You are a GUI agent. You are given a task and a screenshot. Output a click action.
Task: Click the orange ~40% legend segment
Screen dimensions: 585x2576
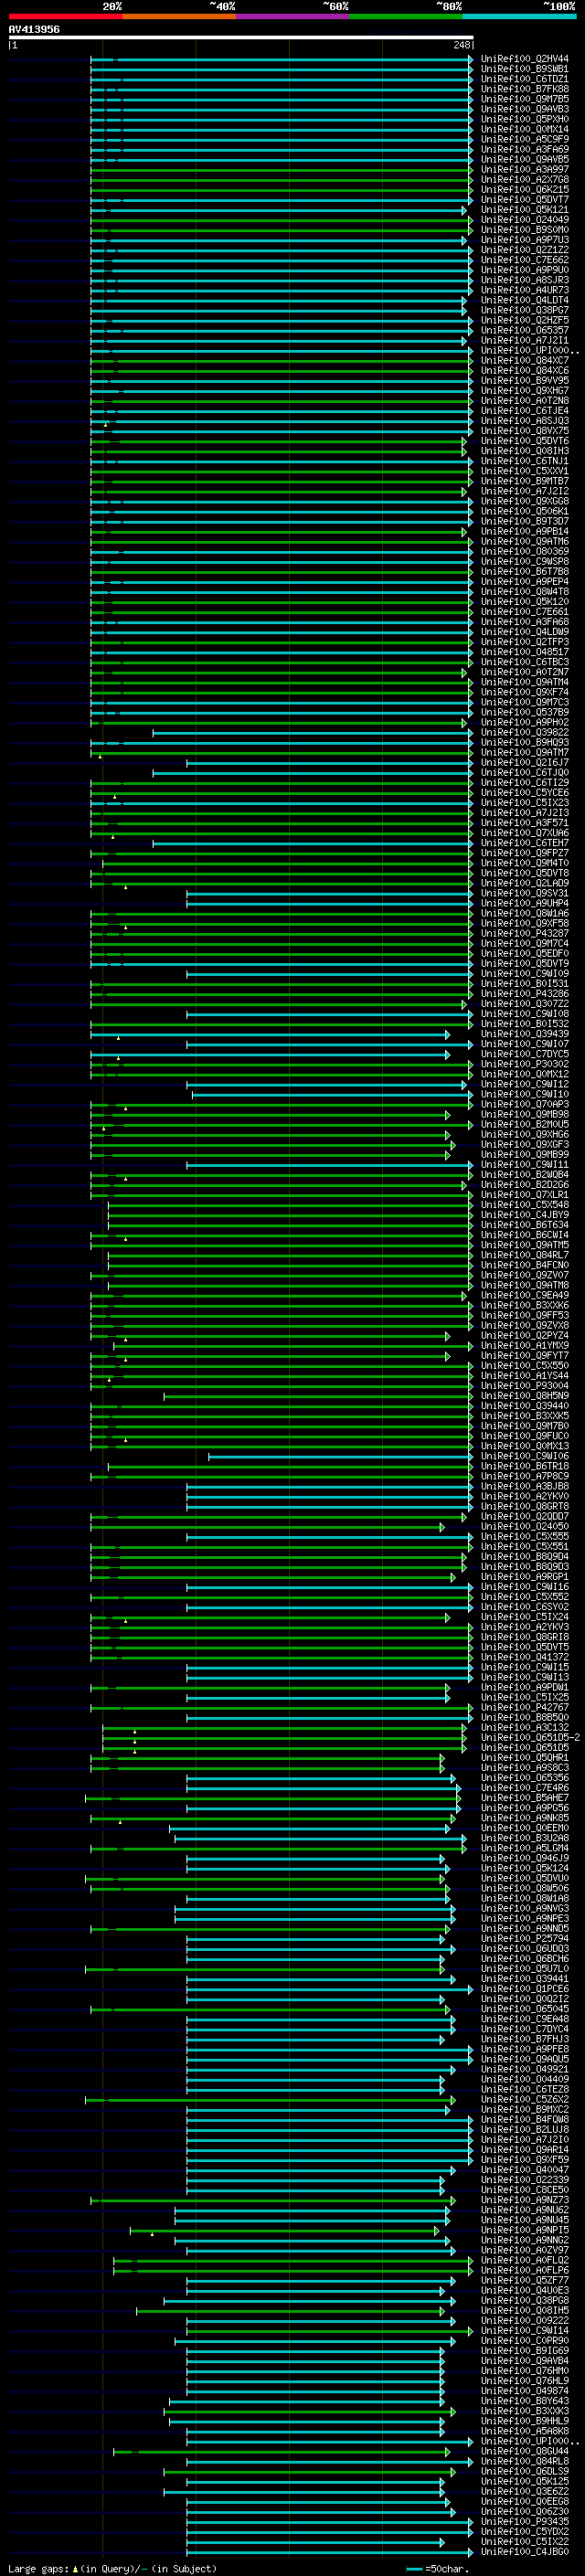(x=179, y=16)
